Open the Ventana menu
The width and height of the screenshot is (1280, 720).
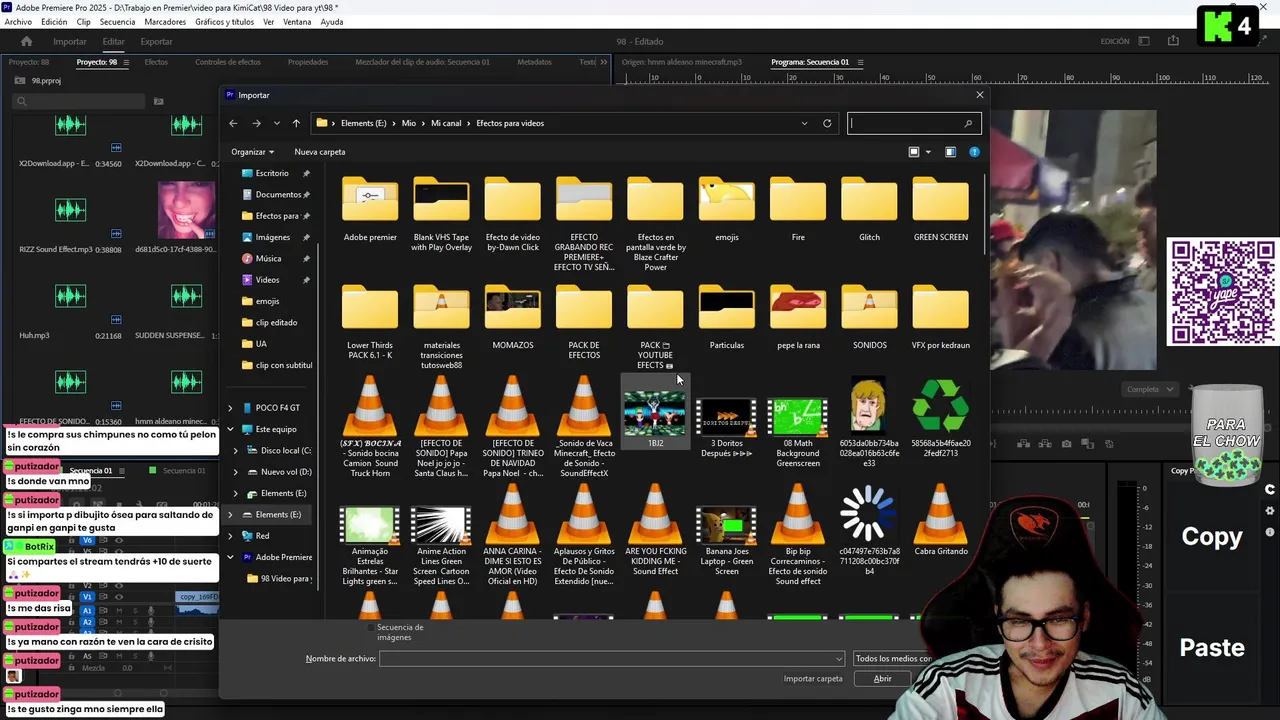tap(297, 22)
